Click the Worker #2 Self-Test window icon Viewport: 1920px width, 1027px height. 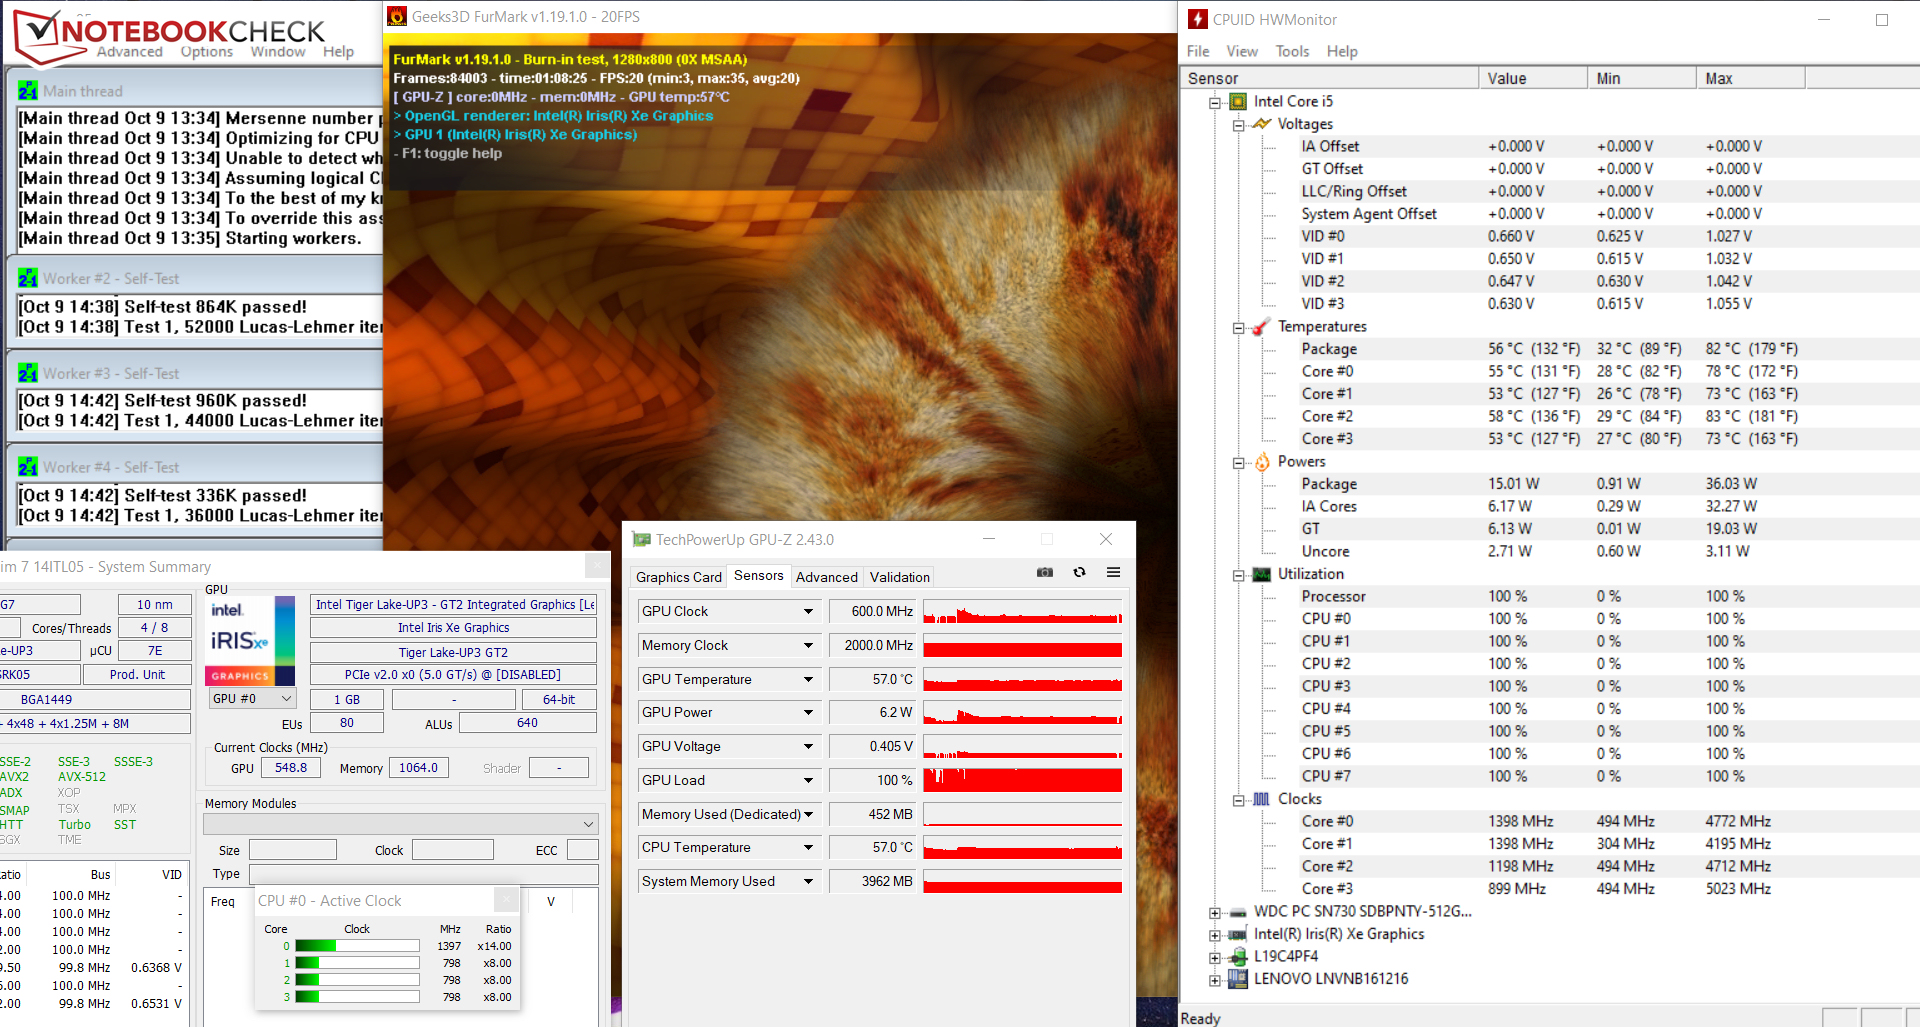tap(28, 278)
